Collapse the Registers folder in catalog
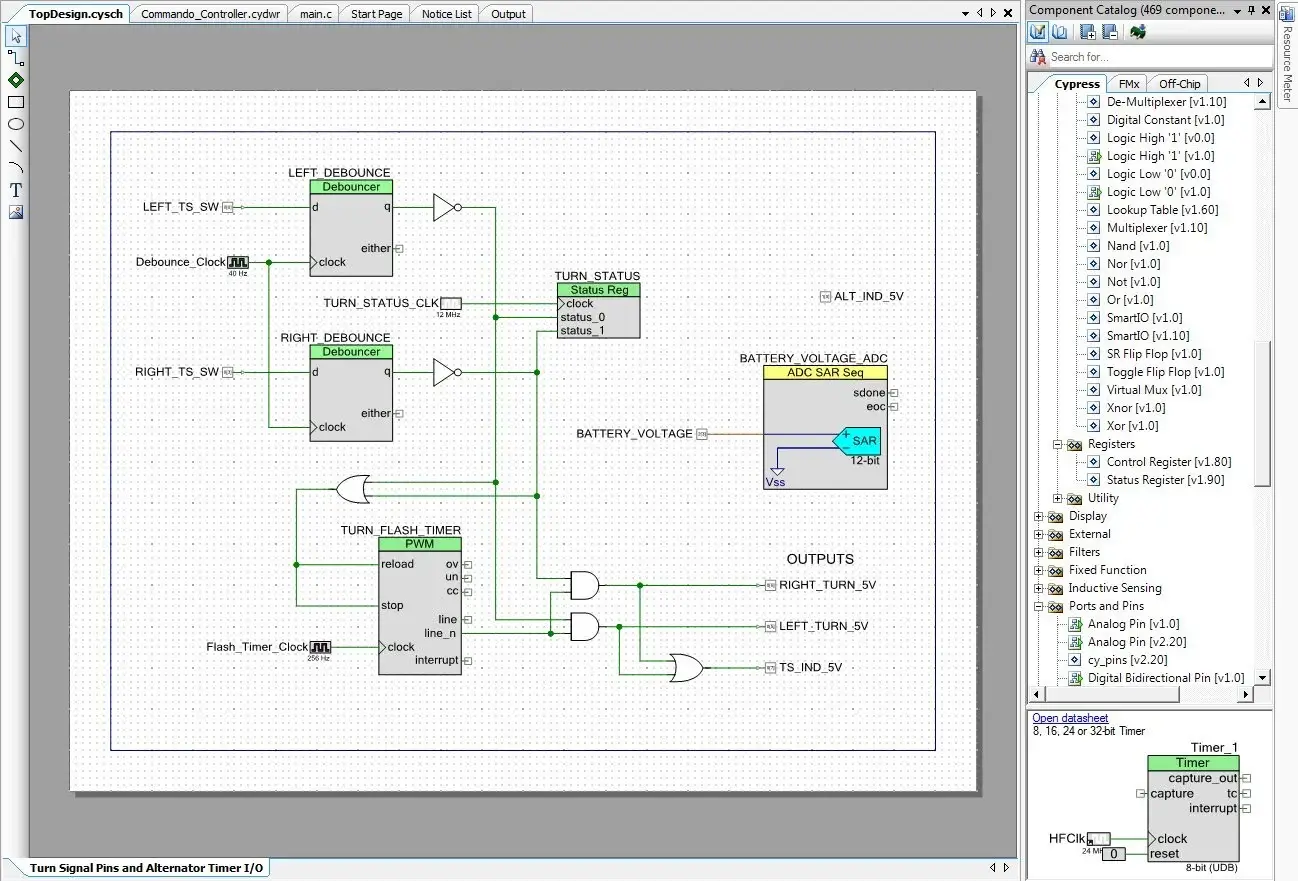The image size is (1298, 881). [x=1057, y=444]
